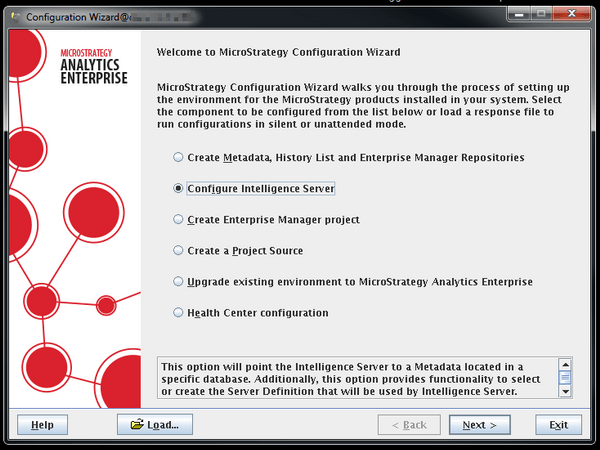Click the folder icon on Load button
600x450 pixels.
[137, 425]
